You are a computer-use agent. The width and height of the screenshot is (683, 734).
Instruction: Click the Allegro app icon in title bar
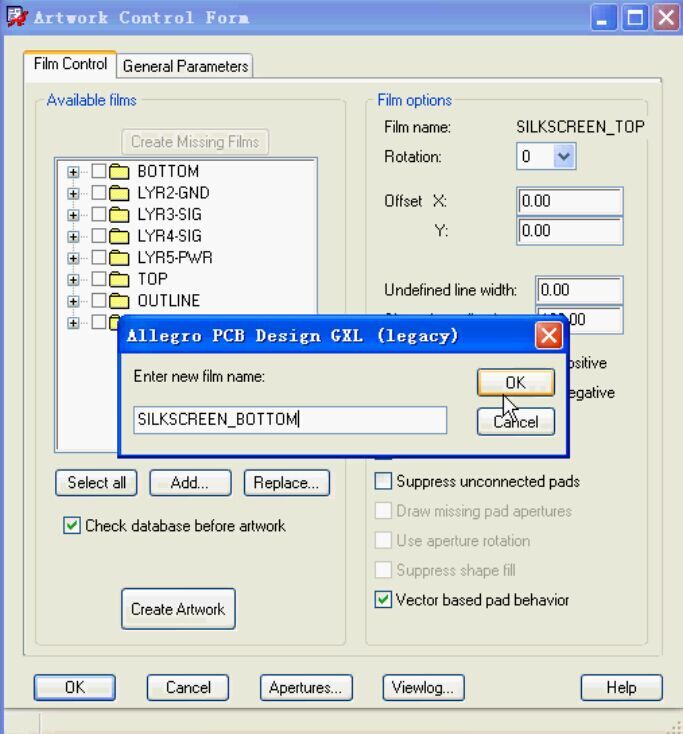(x=16, y=17)
